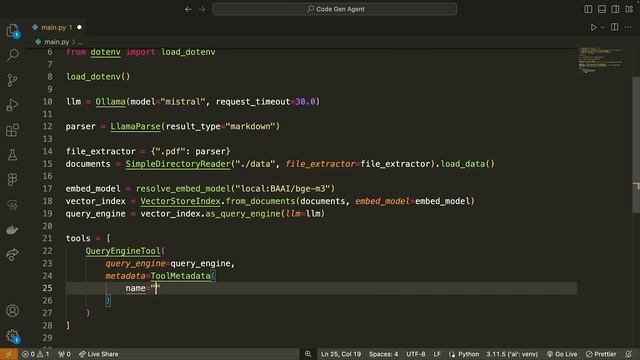Change encoding via UTF-8
Image resolution: width=640 pixels, height=360 pixels.
coord(416,354)
